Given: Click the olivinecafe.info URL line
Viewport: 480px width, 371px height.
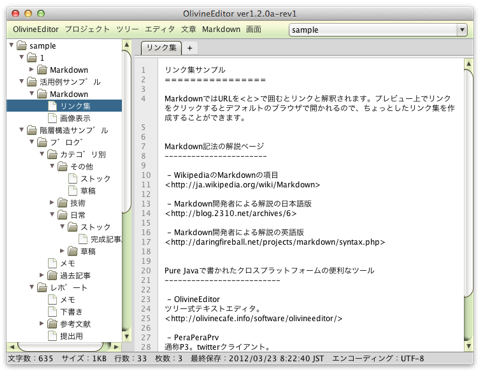Looking at the screenshot, I should (x=253, y=318).
